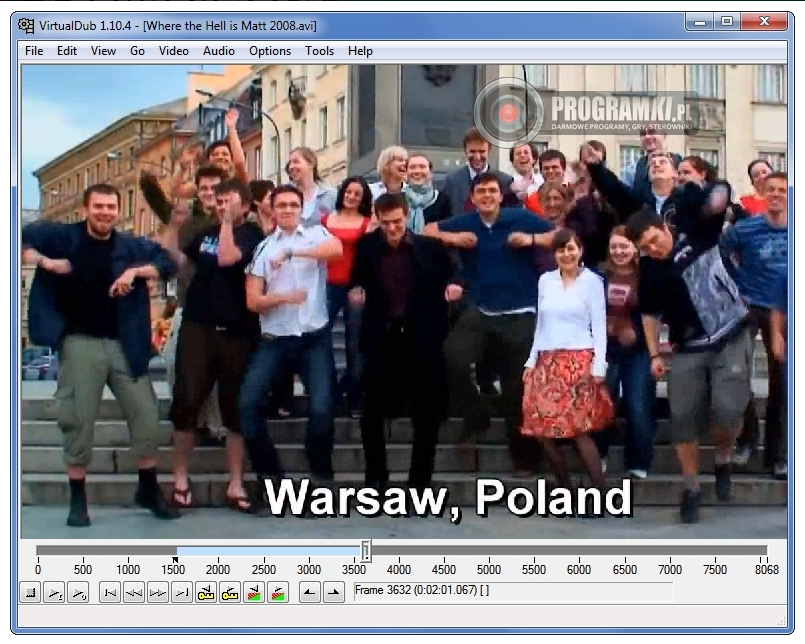Go to the next scene change
The height and width of the screenshot is (644, 805).
tap(278, 593)
